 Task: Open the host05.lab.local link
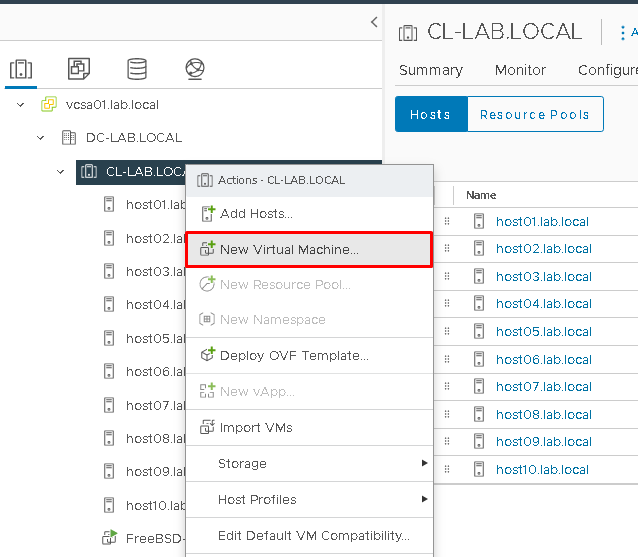[x=542, y=331]
